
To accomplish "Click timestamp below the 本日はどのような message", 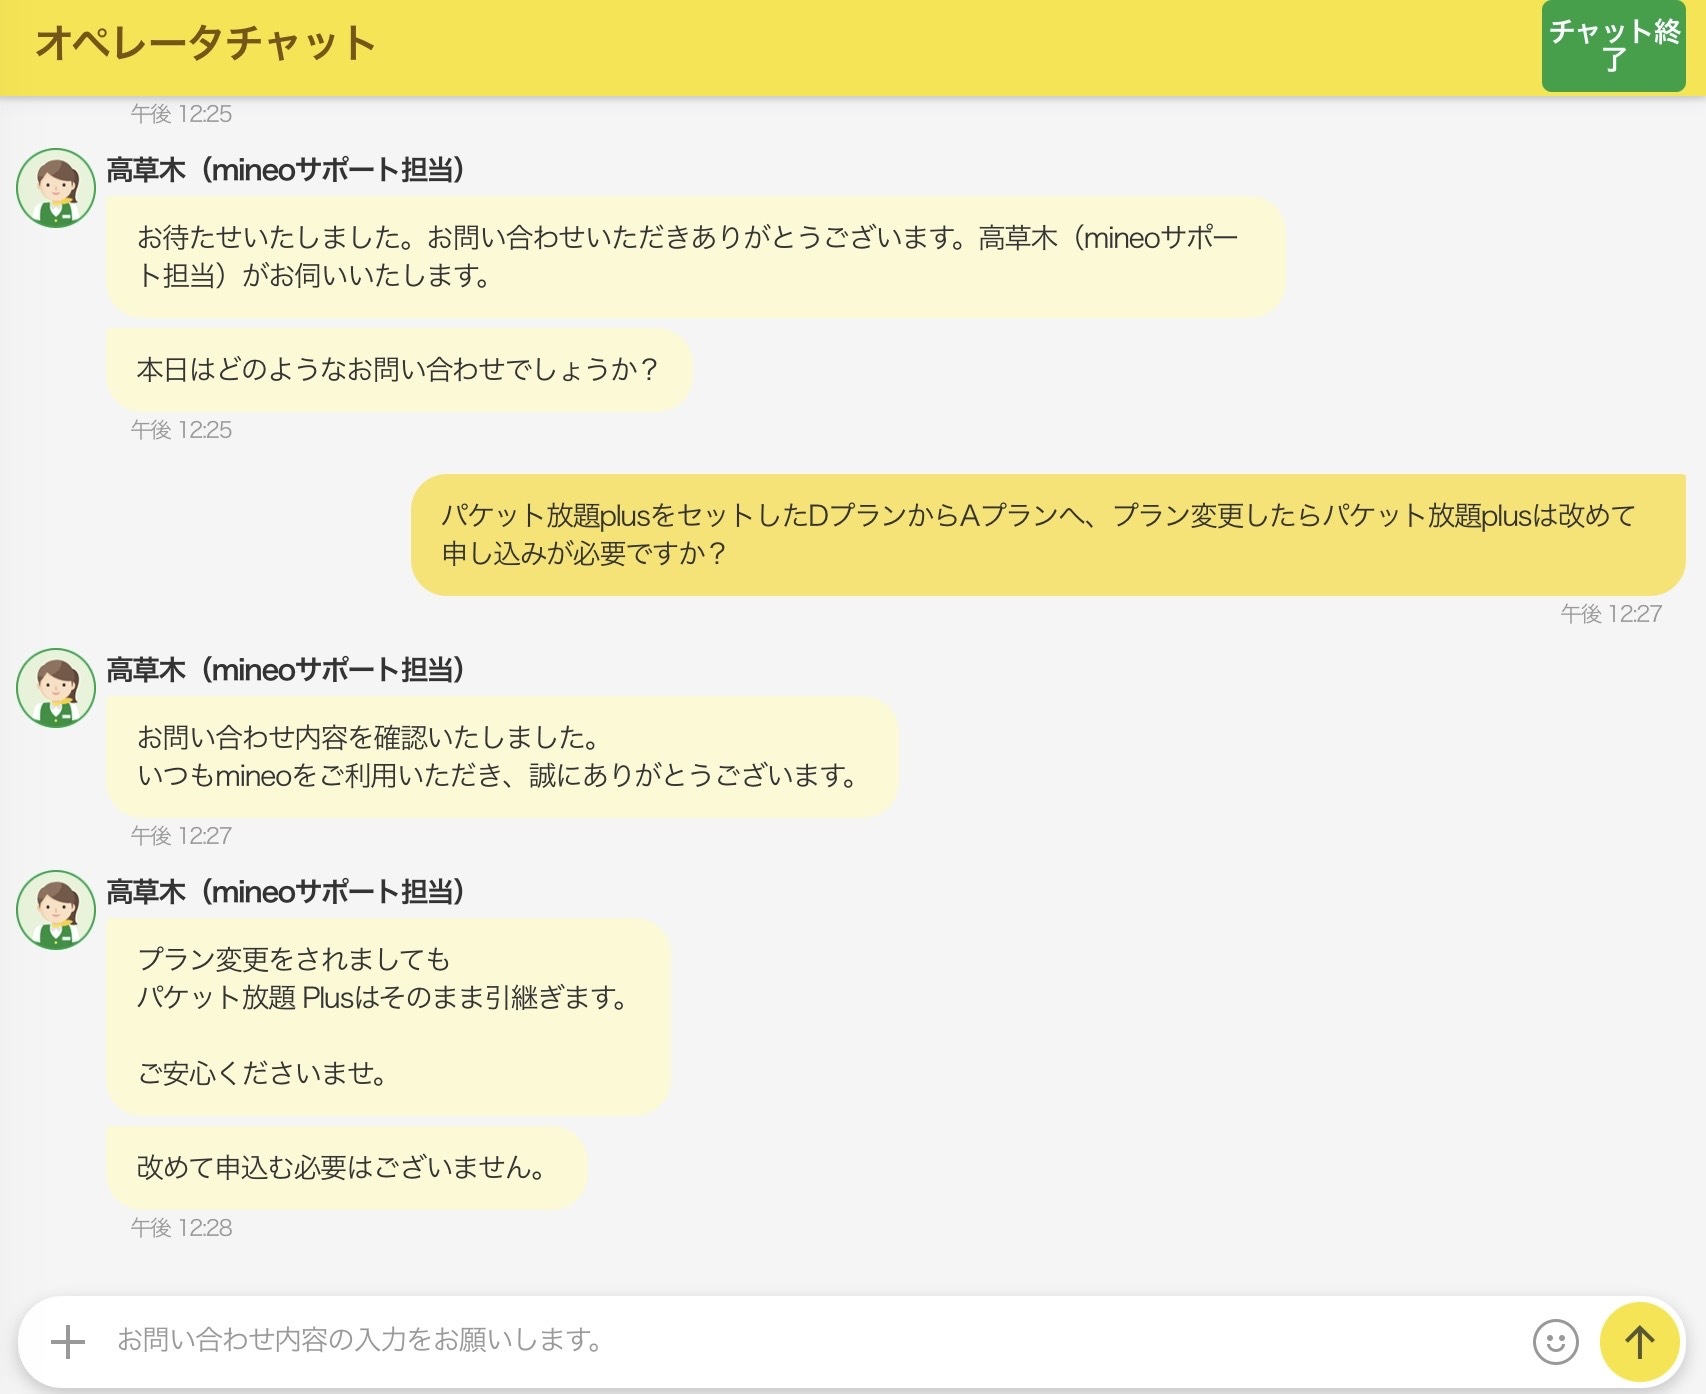I will pyautogui.click(x=181, y=430).
